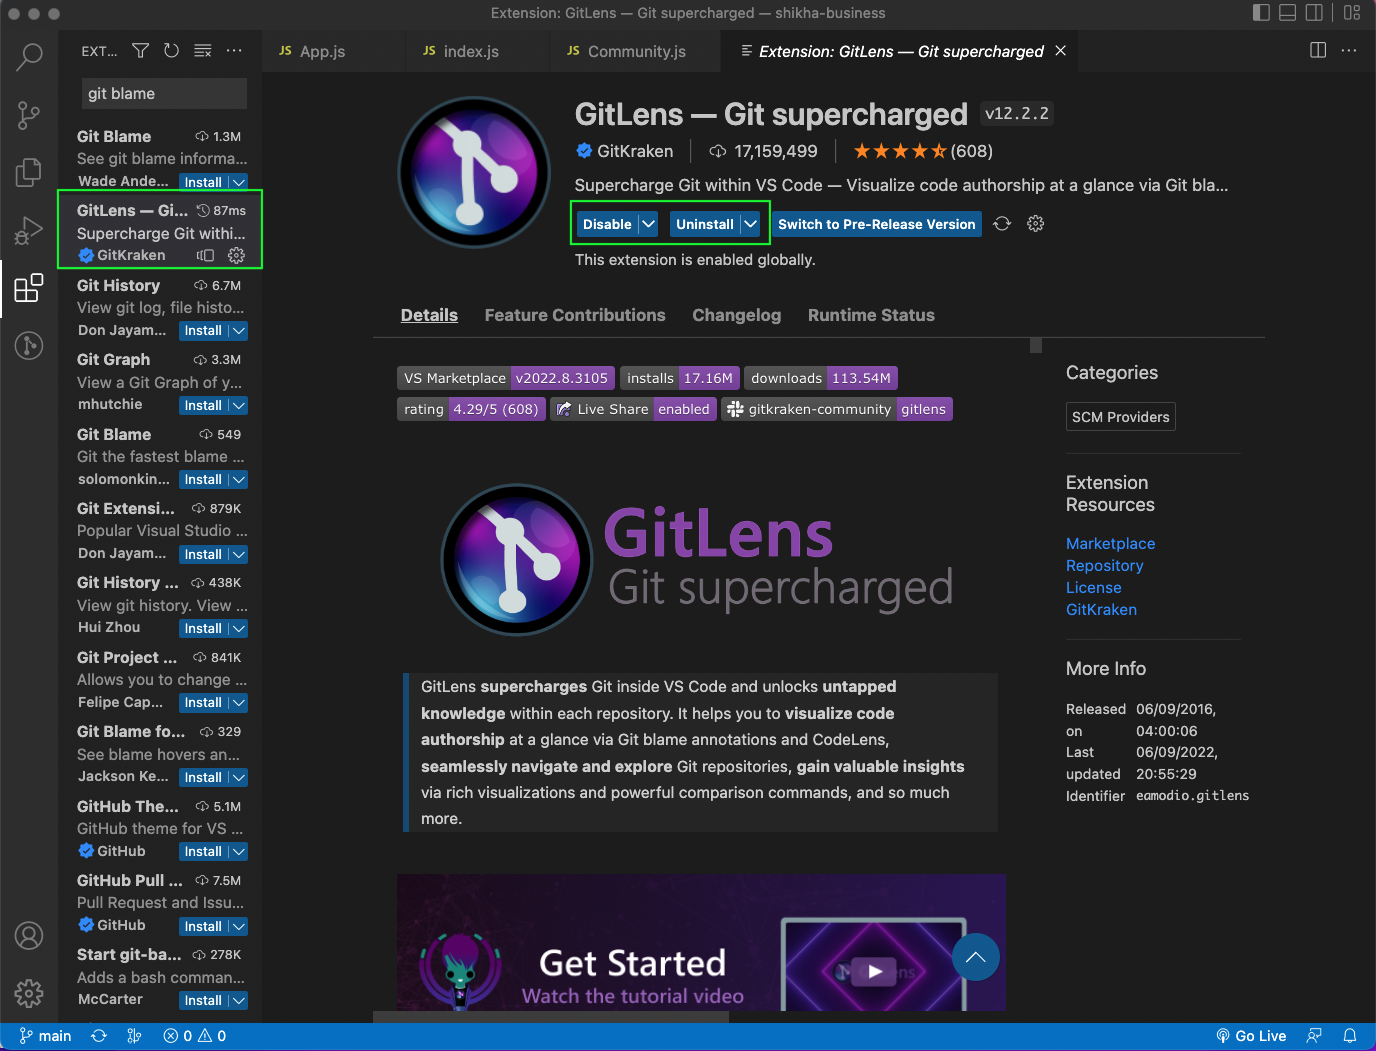
Task: Open the Changelog tab
Action: pyautogui.click(x=737, y=315)
